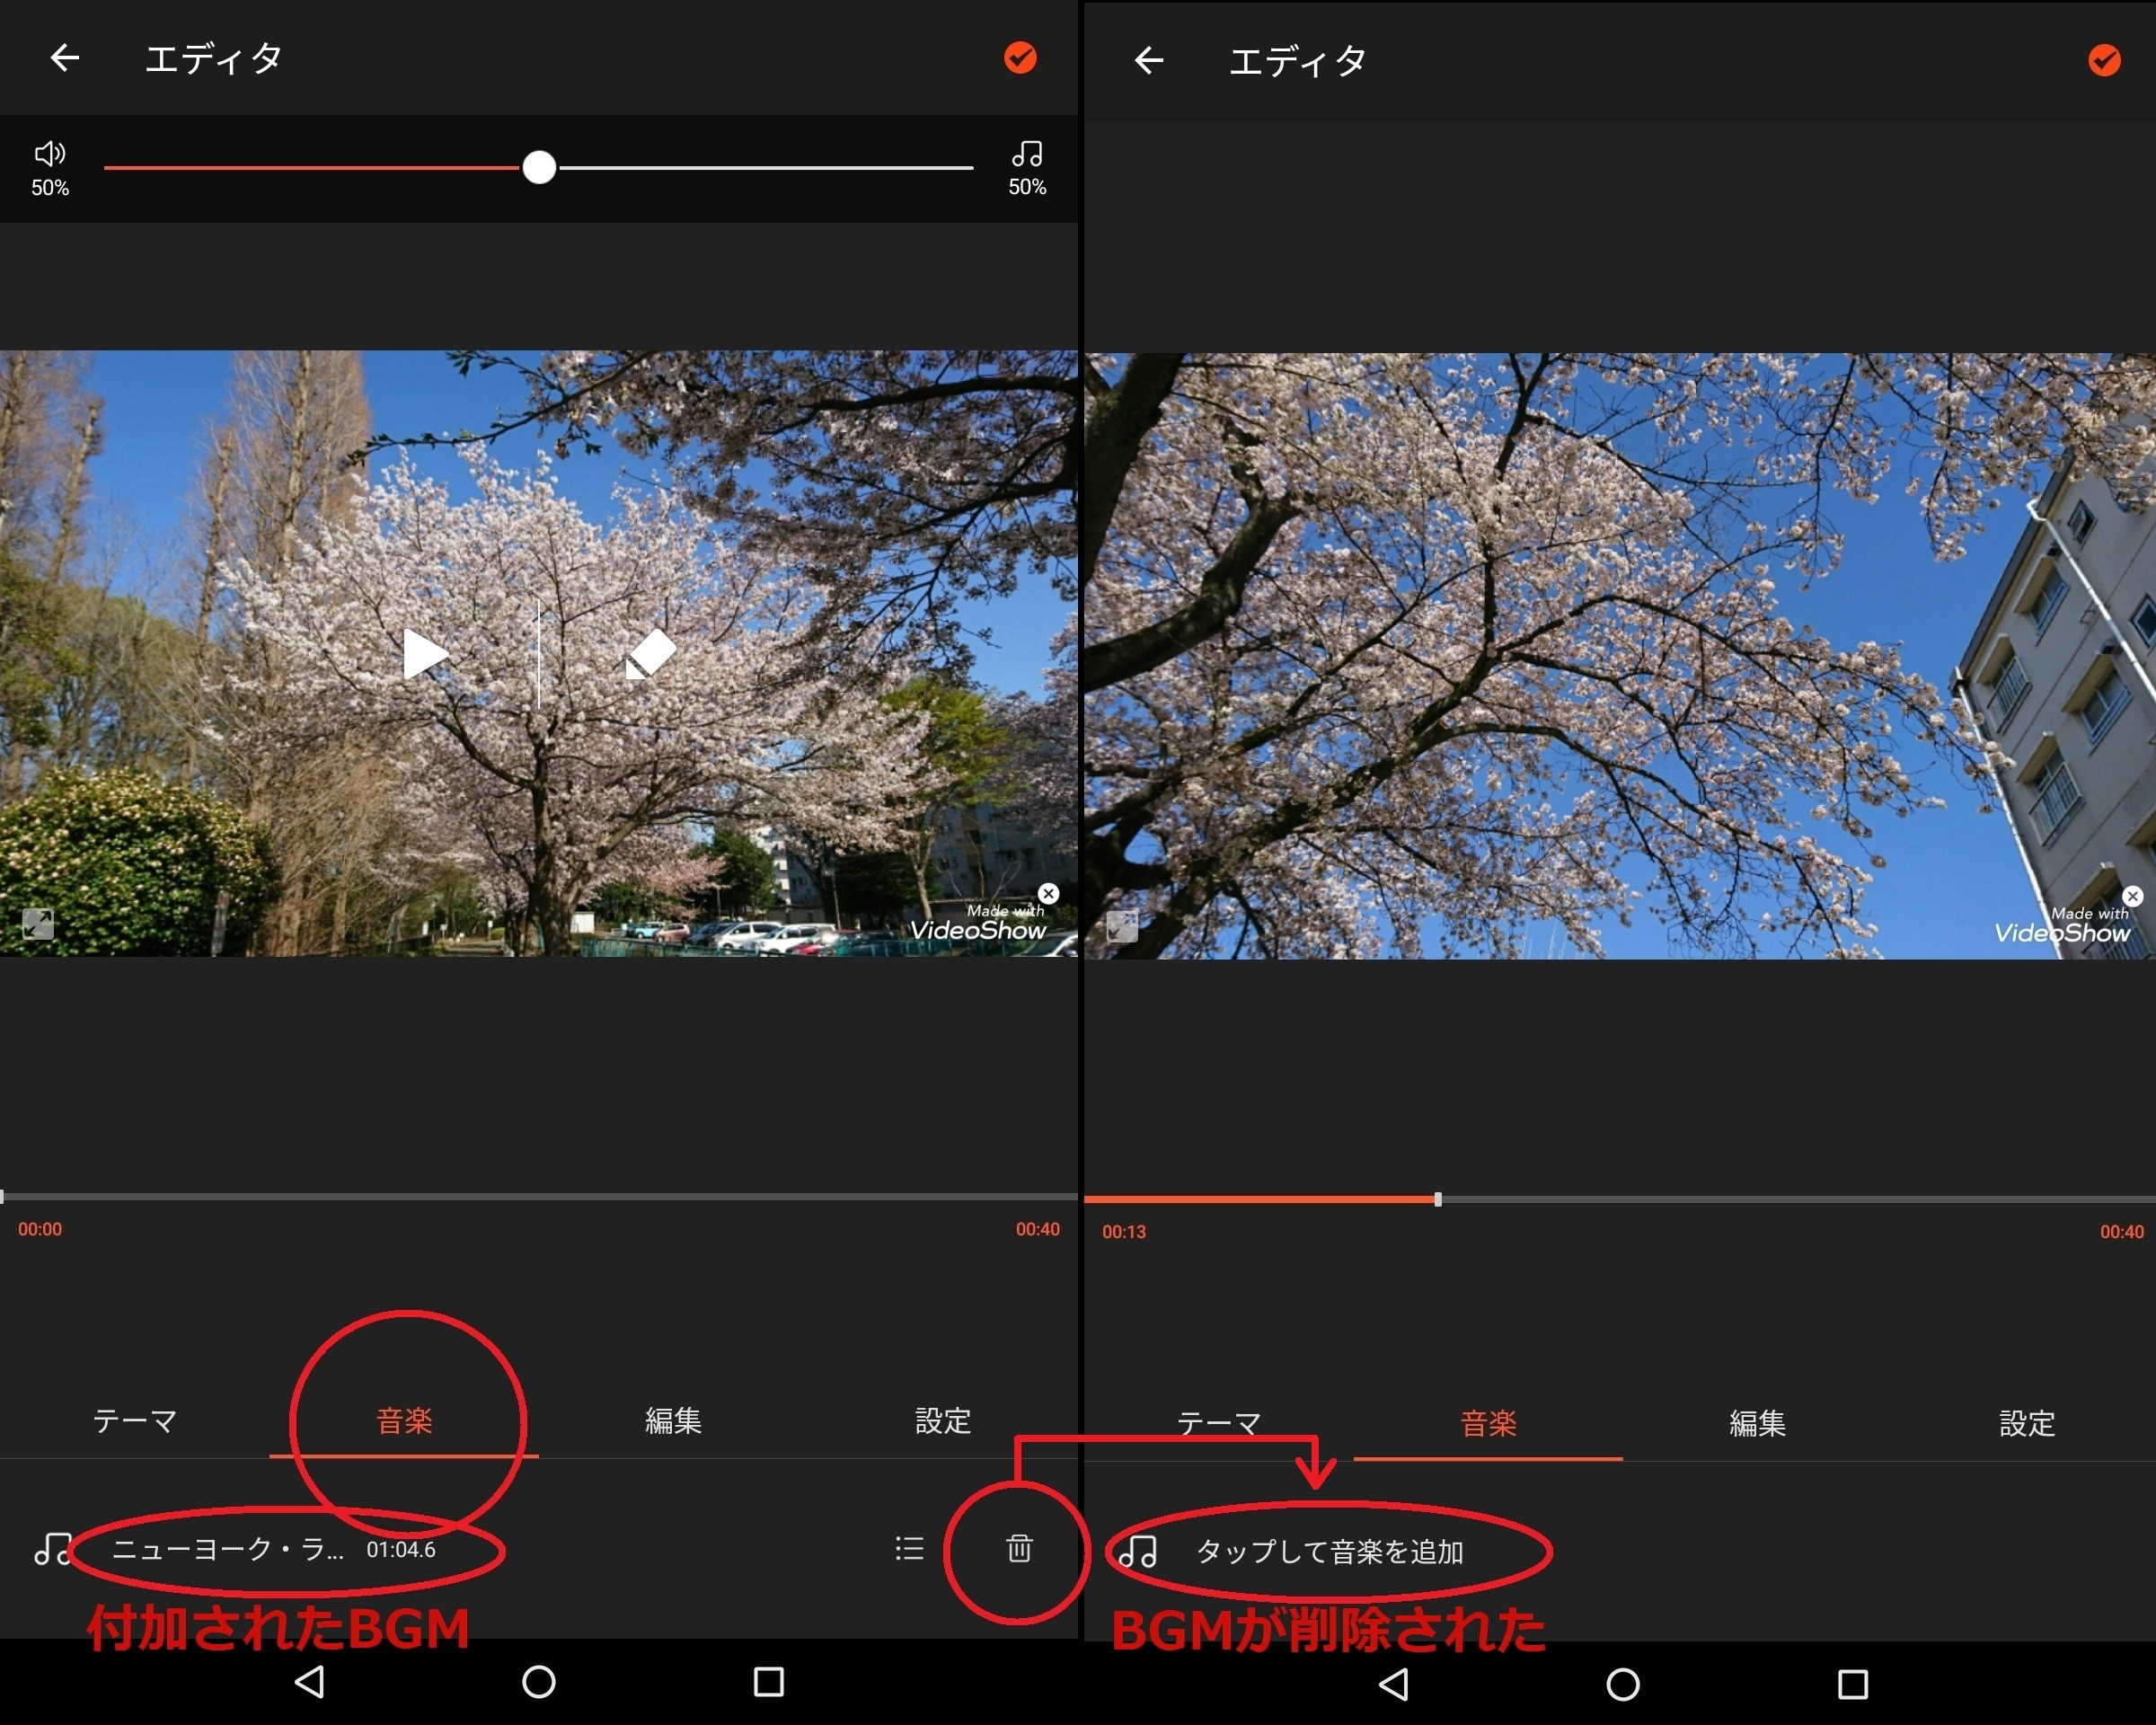Open the music list icon beside trash
Image resolution: width=2156 pixels, height=1725 pixels.
point(909,1548)
